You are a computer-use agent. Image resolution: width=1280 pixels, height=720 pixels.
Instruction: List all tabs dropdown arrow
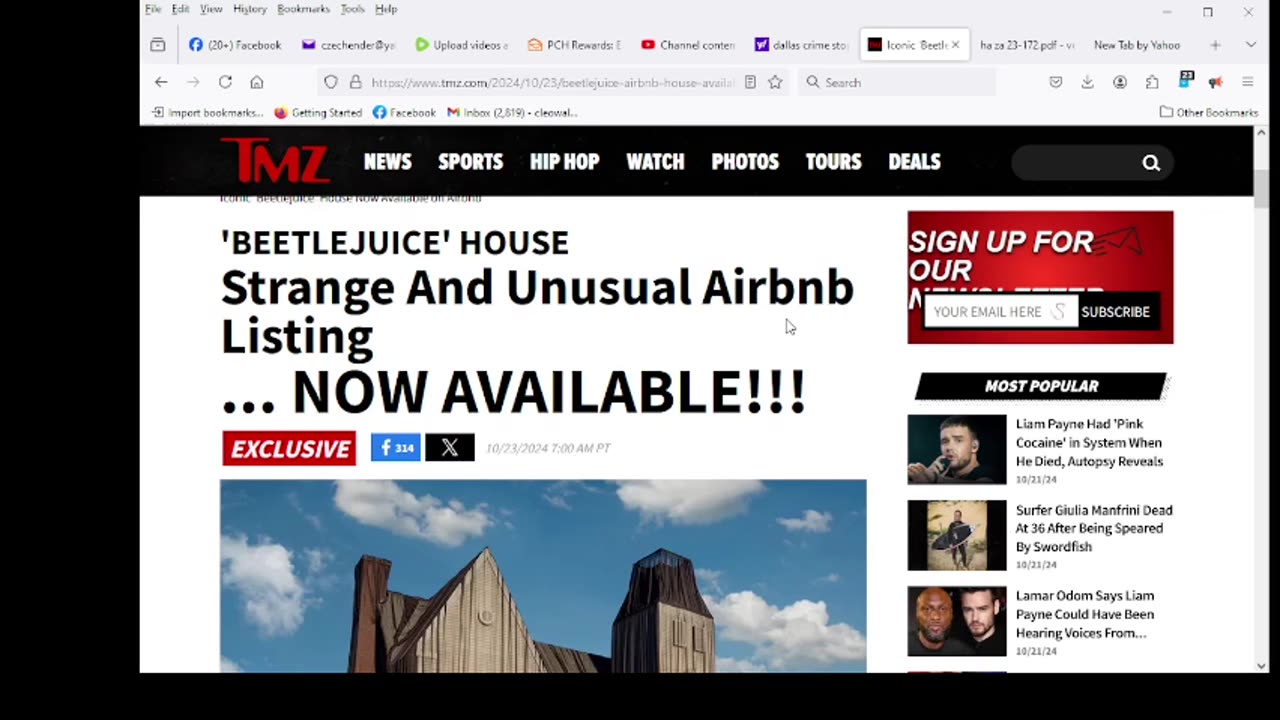pos(1250,45)
